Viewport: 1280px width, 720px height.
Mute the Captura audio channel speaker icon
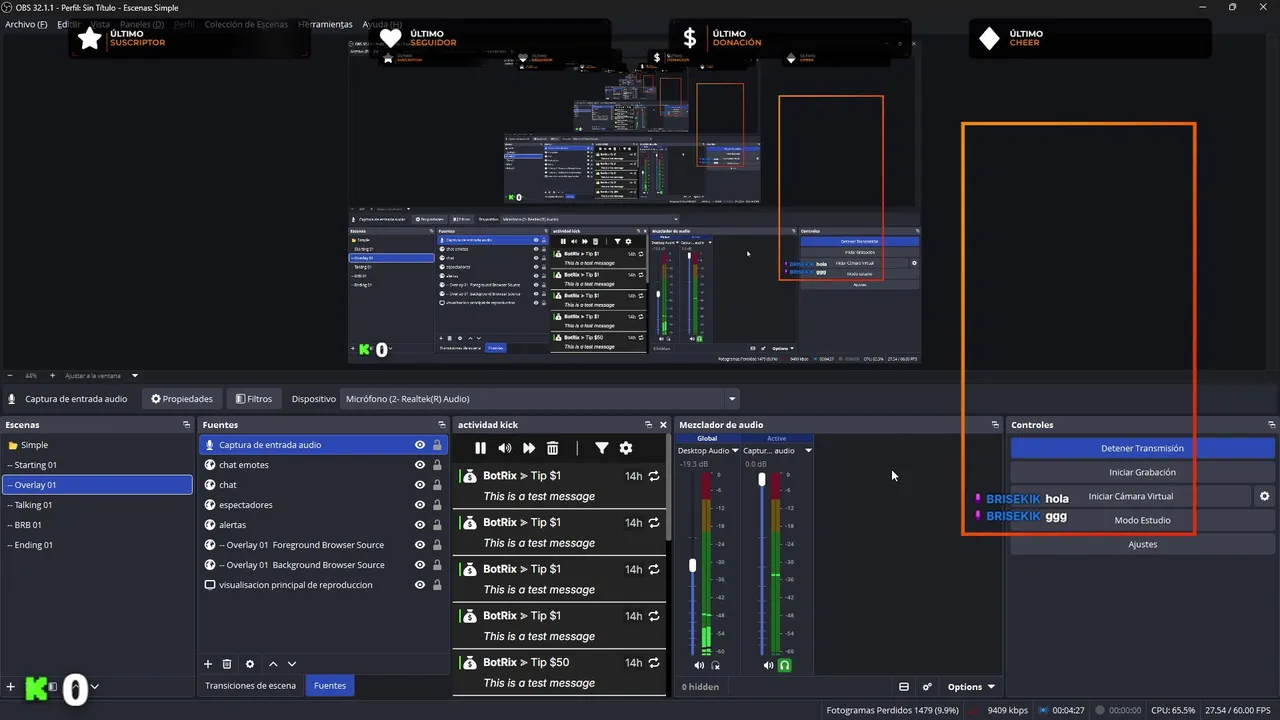tap(768, 665)
